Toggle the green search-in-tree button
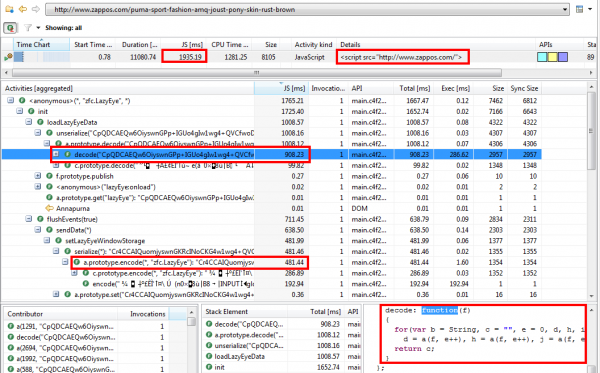Image resolution: width=600 pixels, height=373 pixels. (x=10, y=28)
